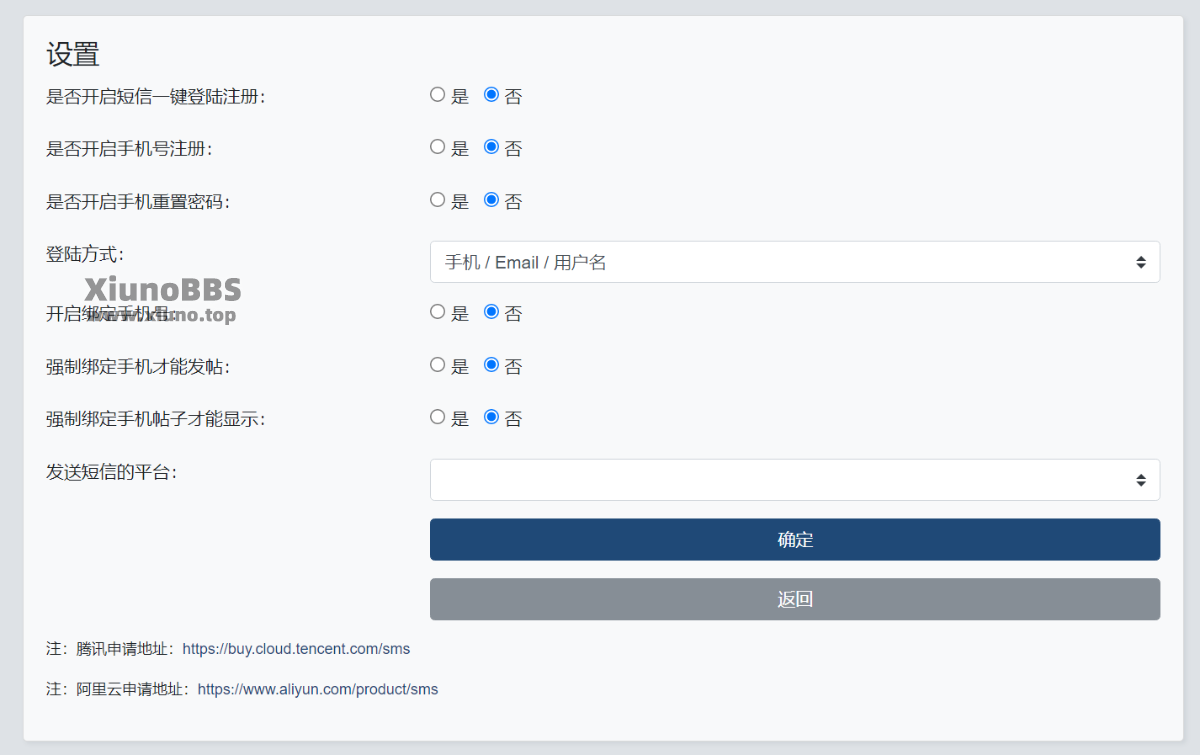This screenshot has height=755, width=1200.
Task: Select 是 for 强制绑定手机帖子才能显示
Action: click(x=437, y=417)
